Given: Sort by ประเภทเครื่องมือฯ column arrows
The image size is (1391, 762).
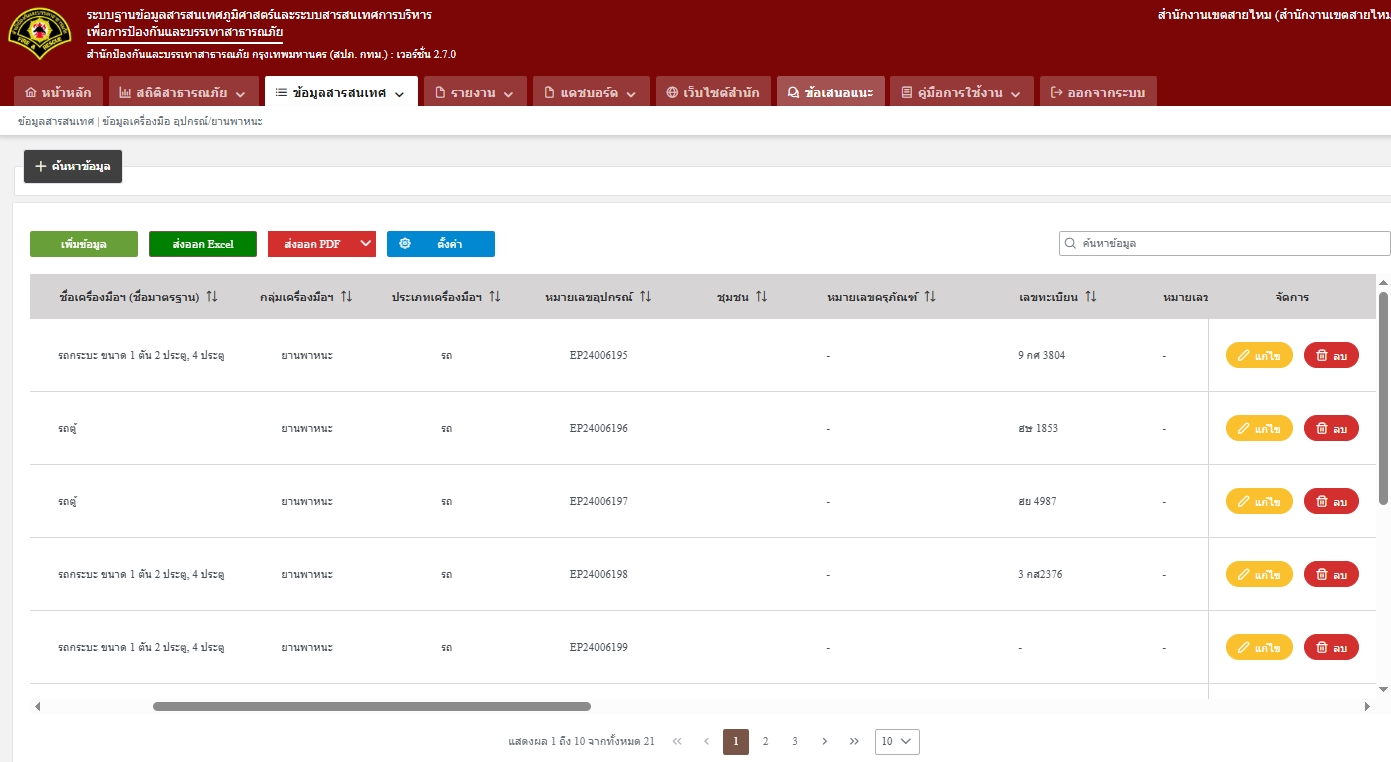Looking at the screenshot, I should point(494,297).
